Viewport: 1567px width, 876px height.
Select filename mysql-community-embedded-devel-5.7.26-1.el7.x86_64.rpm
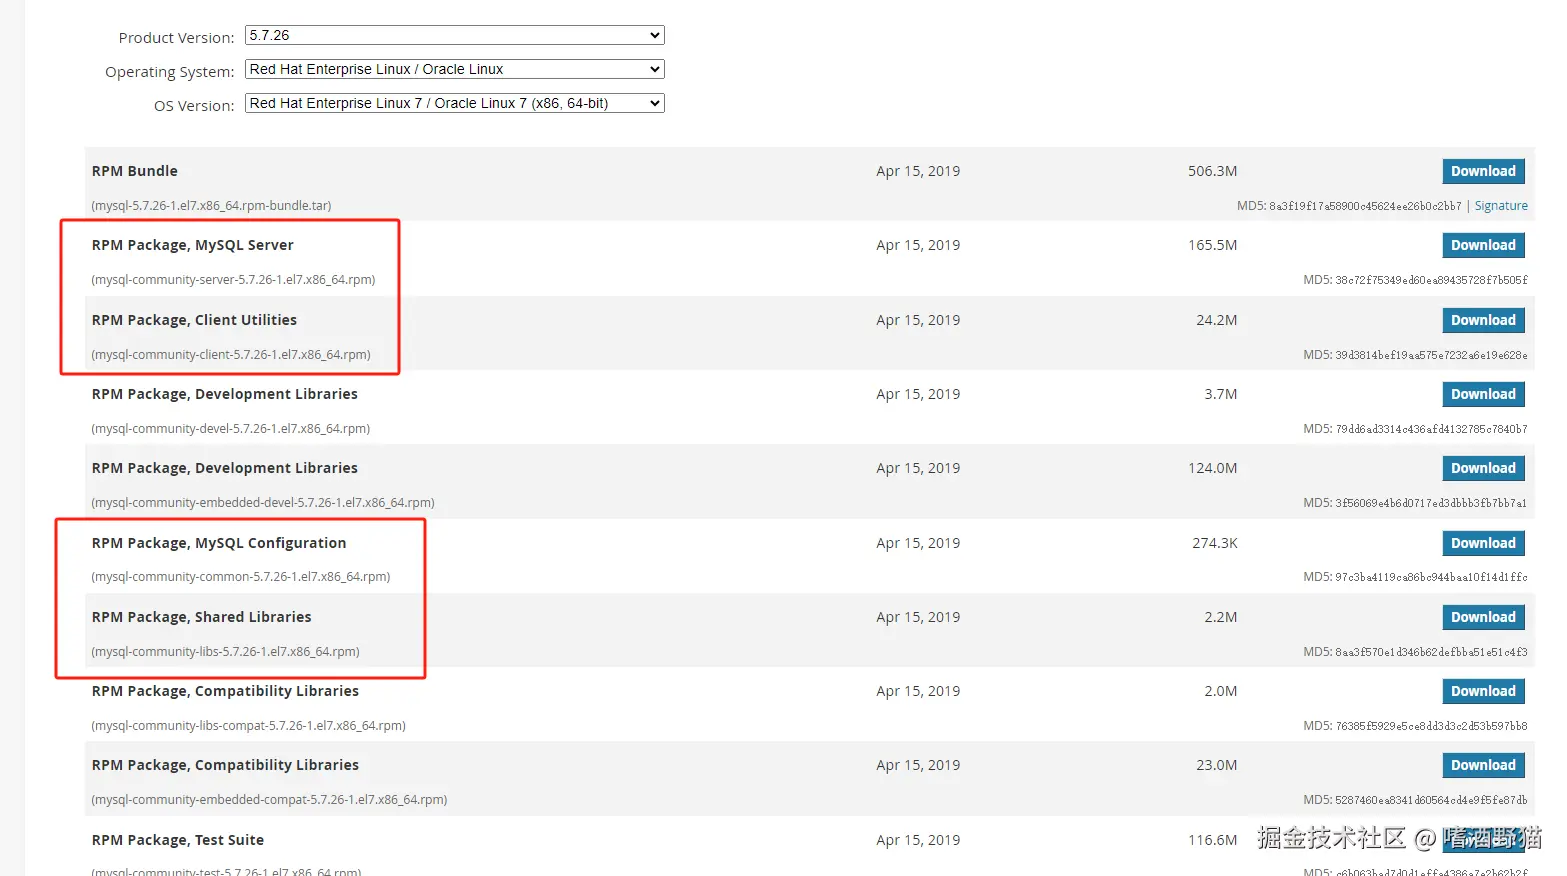coord(263,503)
